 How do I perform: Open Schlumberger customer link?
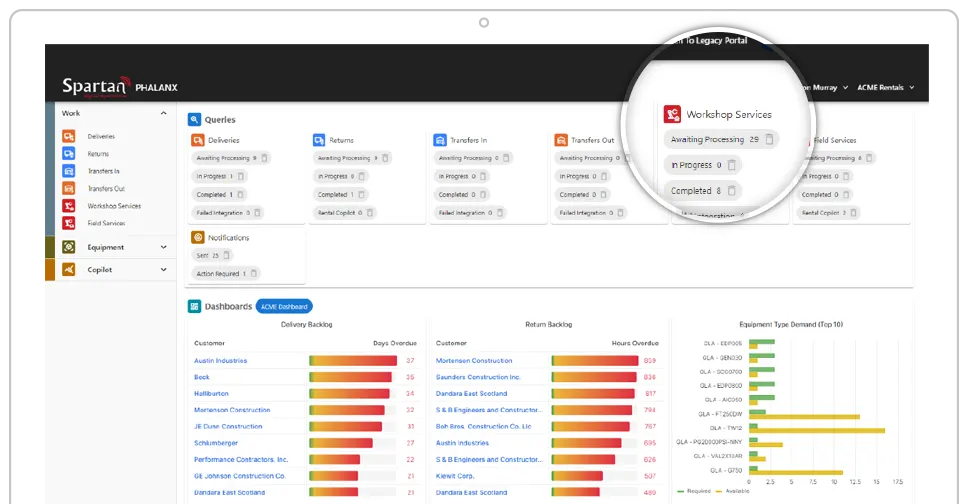[x=216, y=443]
